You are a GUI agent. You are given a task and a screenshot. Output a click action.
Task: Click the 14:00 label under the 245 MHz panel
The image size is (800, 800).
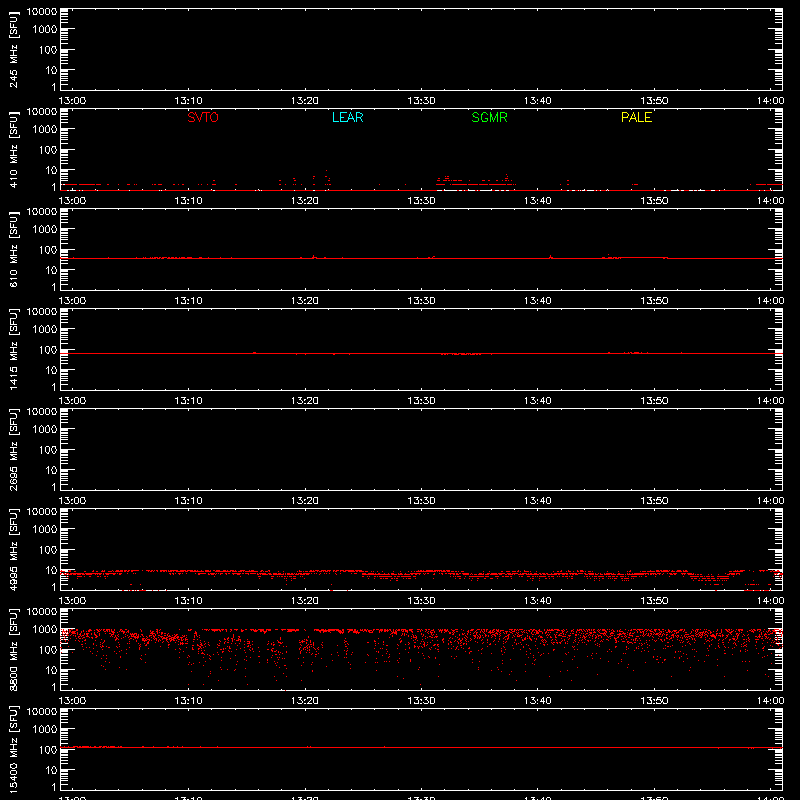[770, 101]
